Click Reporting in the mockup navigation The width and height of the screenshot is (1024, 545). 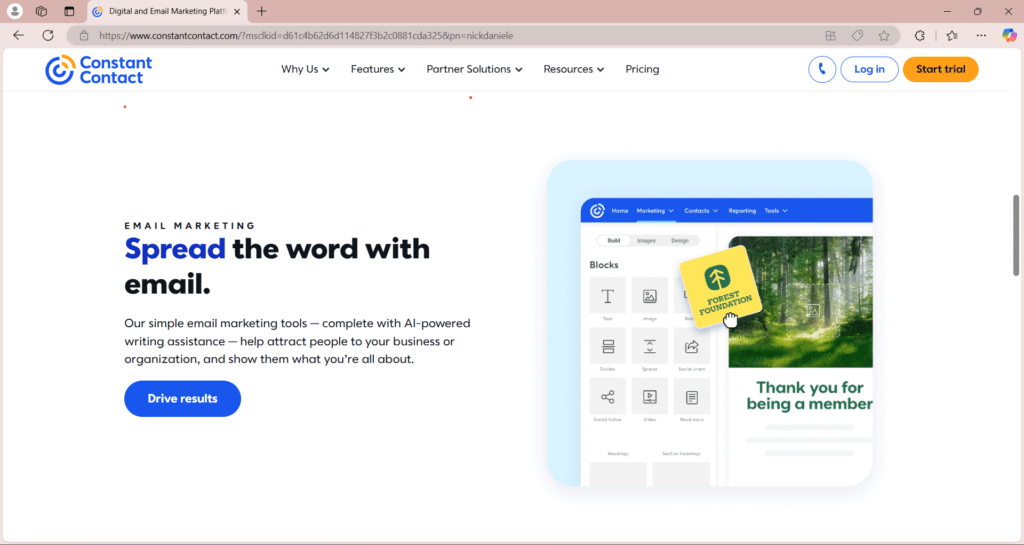pyautogui.click(x=742, y=211)
